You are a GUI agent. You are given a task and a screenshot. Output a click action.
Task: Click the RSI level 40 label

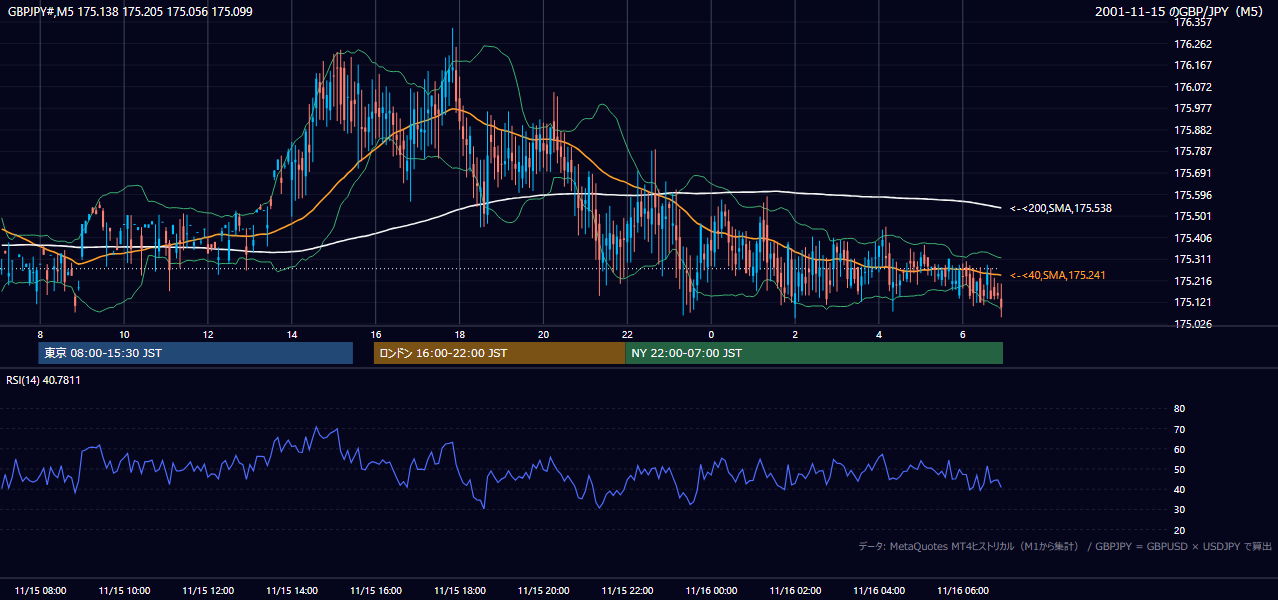coord(1179,489)
